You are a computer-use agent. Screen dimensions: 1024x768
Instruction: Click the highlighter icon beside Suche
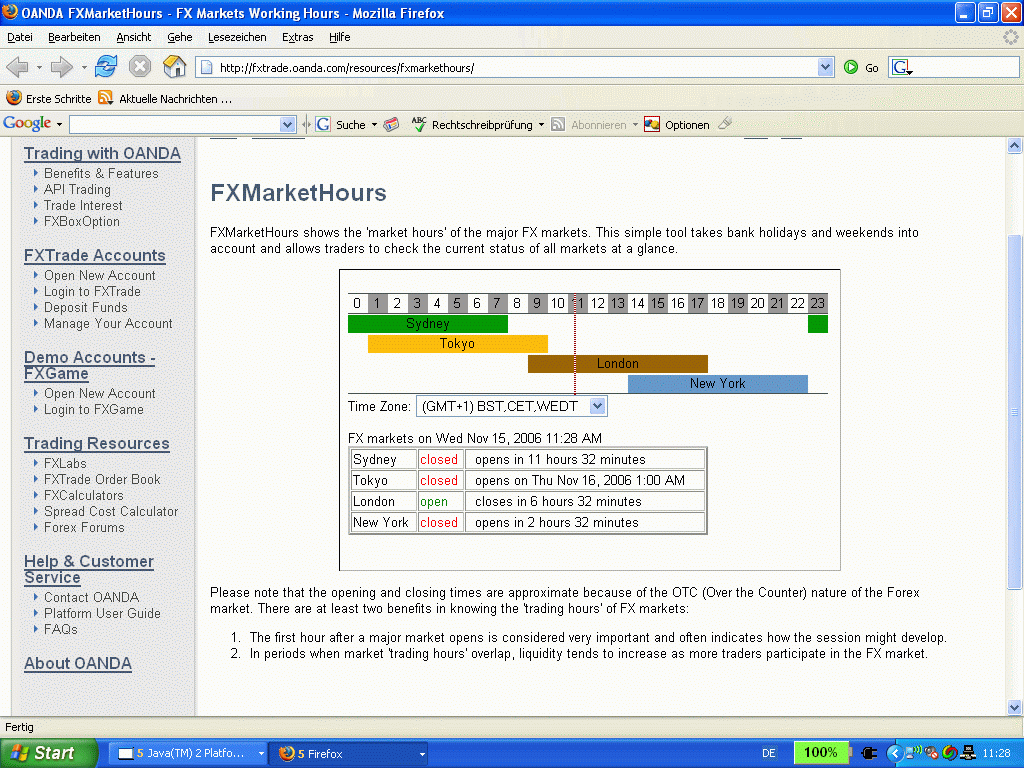(x=391, y=125)
